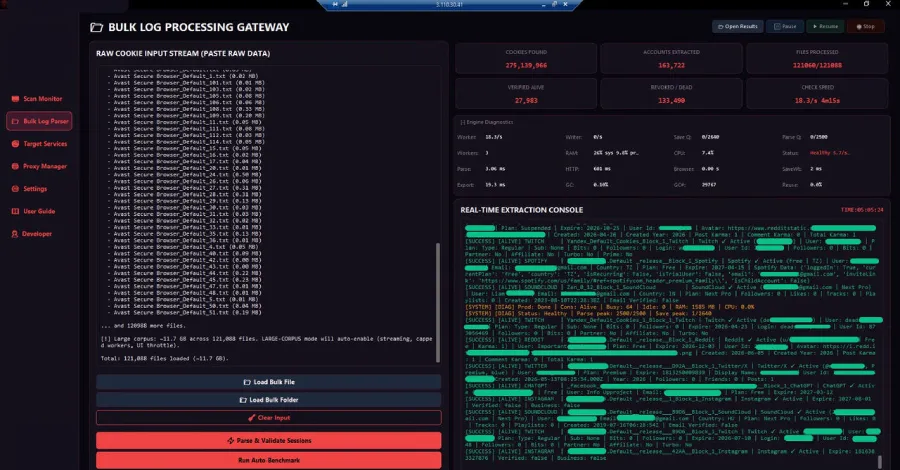Click the Files Processed value 121060/121088
The height and width of the screenshot is (470, 900).
pyautogui.click(x=817, y=65)
